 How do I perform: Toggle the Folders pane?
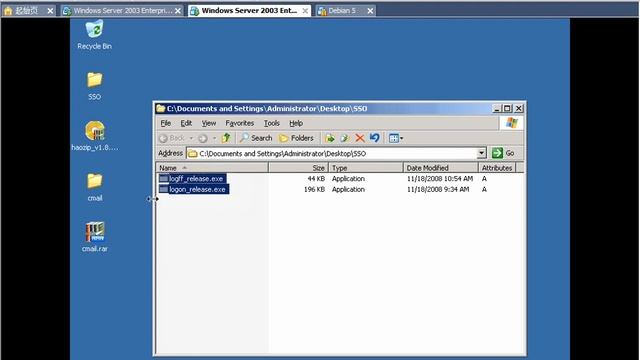click(x=296, y=138)
